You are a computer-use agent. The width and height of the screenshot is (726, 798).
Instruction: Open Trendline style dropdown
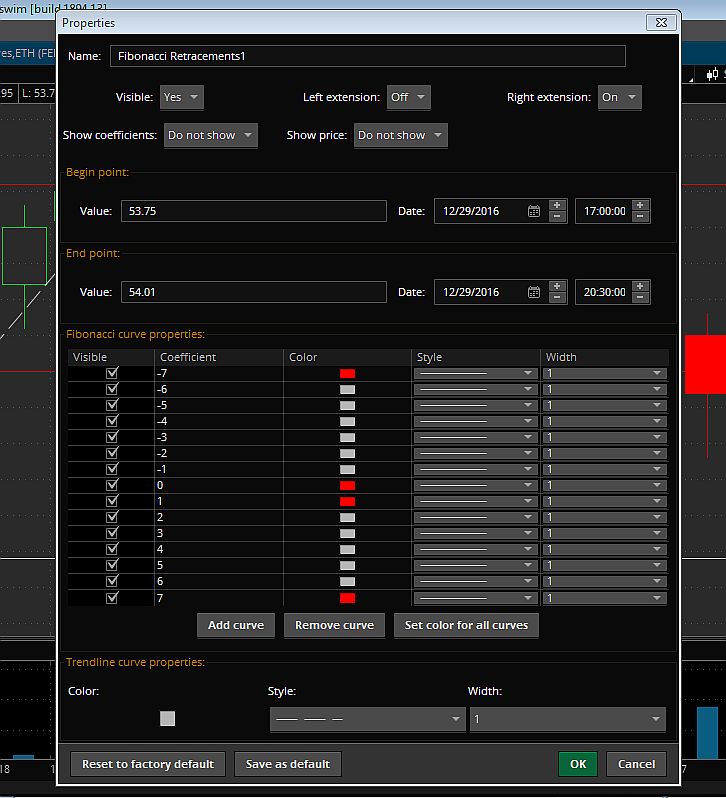click(x=368, y=719)
